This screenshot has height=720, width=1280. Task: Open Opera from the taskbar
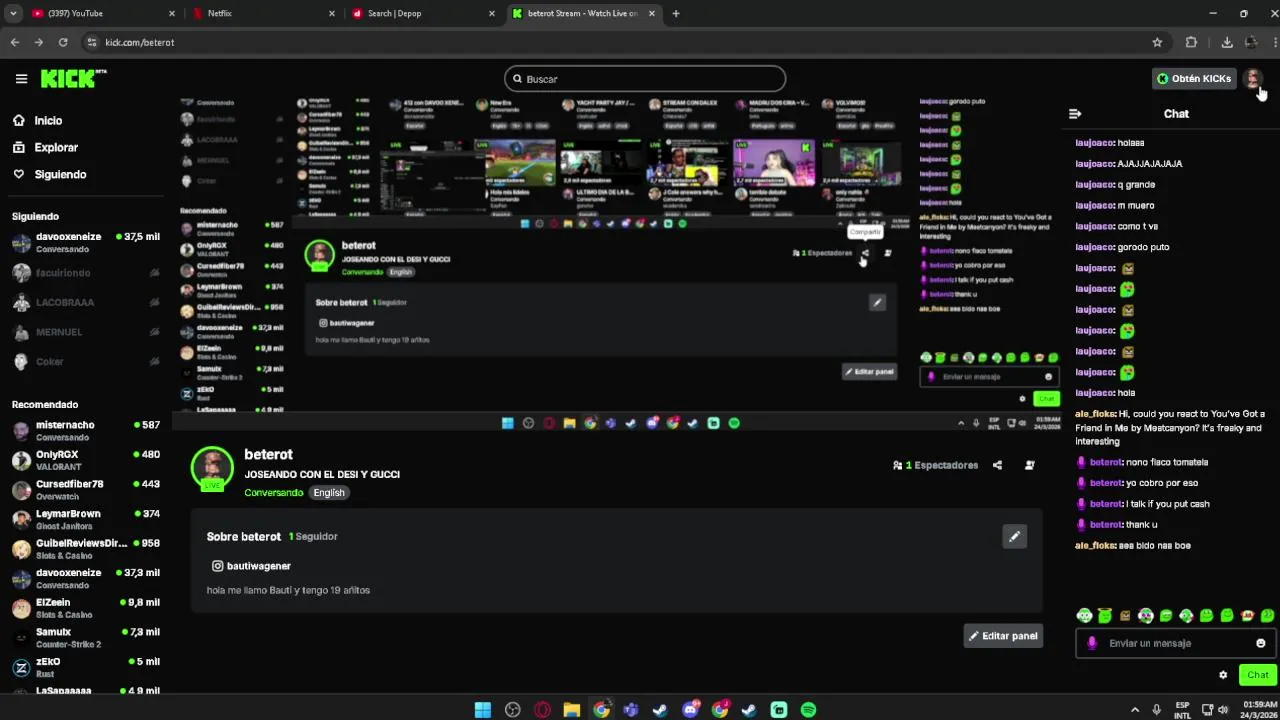[x=542, y=710]
